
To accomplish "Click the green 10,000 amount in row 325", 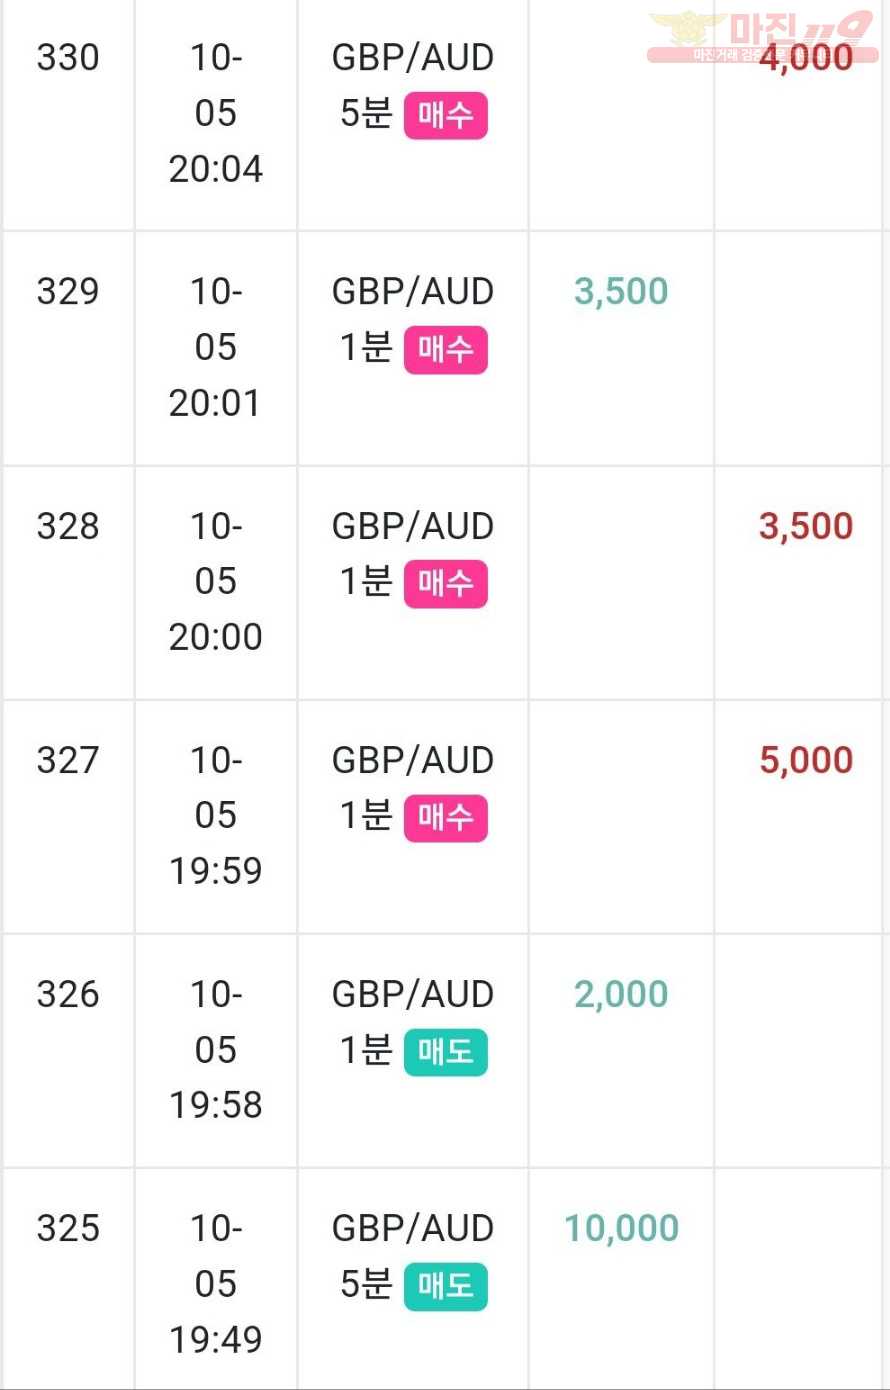I will (x=621, y=1228).
